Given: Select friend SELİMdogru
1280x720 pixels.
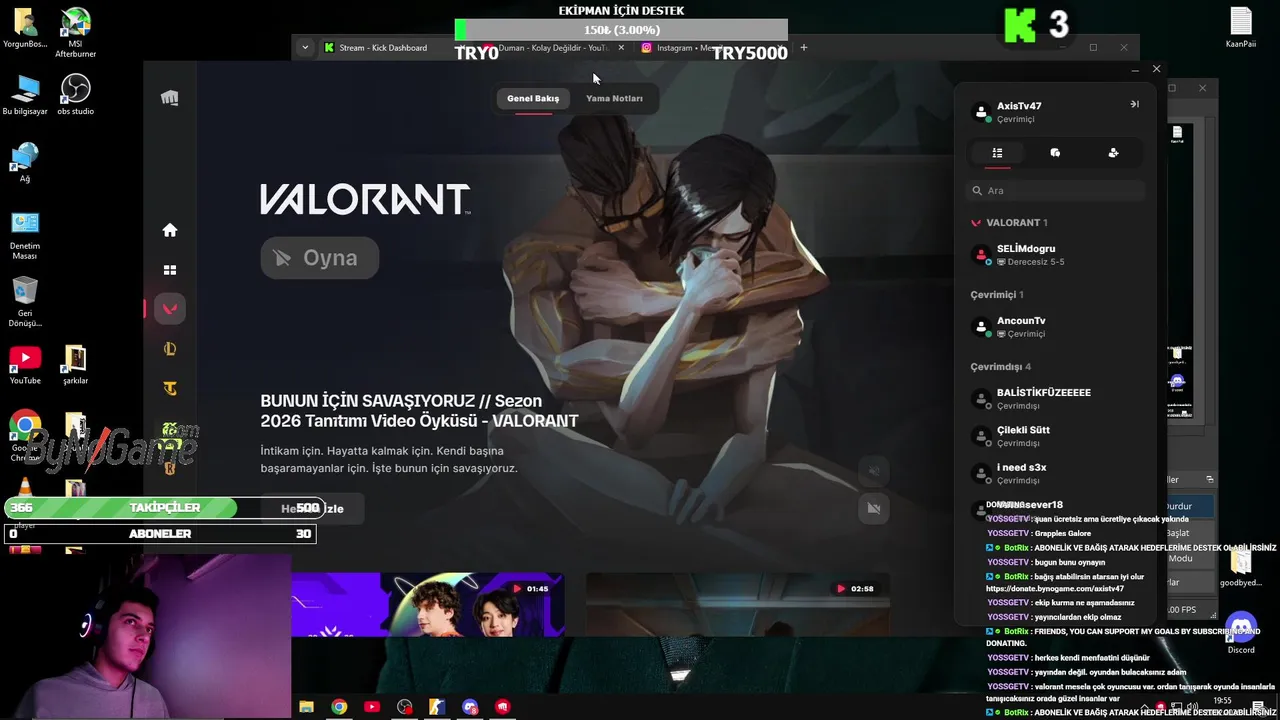Looking at the screenshot, I should point(1056,255).
